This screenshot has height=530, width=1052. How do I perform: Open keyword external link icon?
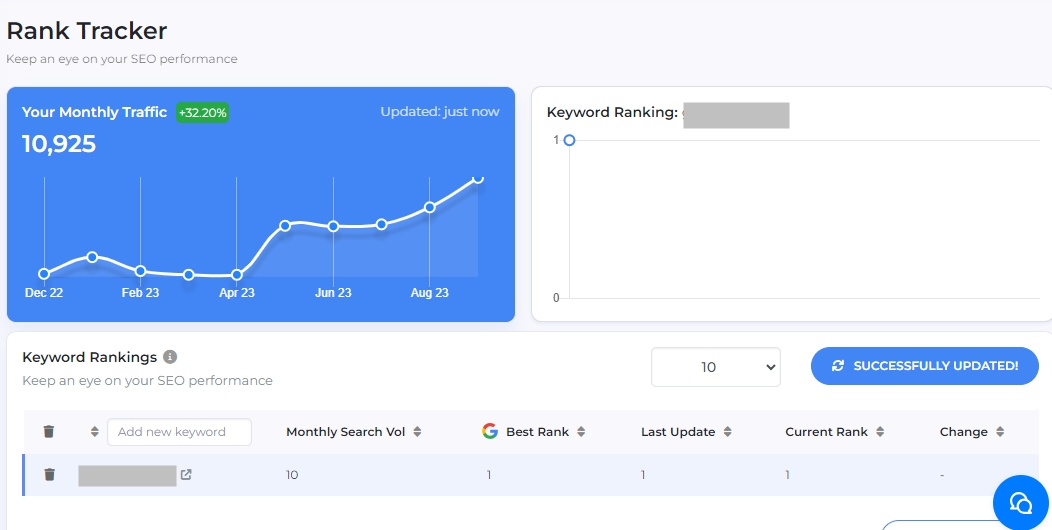pos(187,474)
